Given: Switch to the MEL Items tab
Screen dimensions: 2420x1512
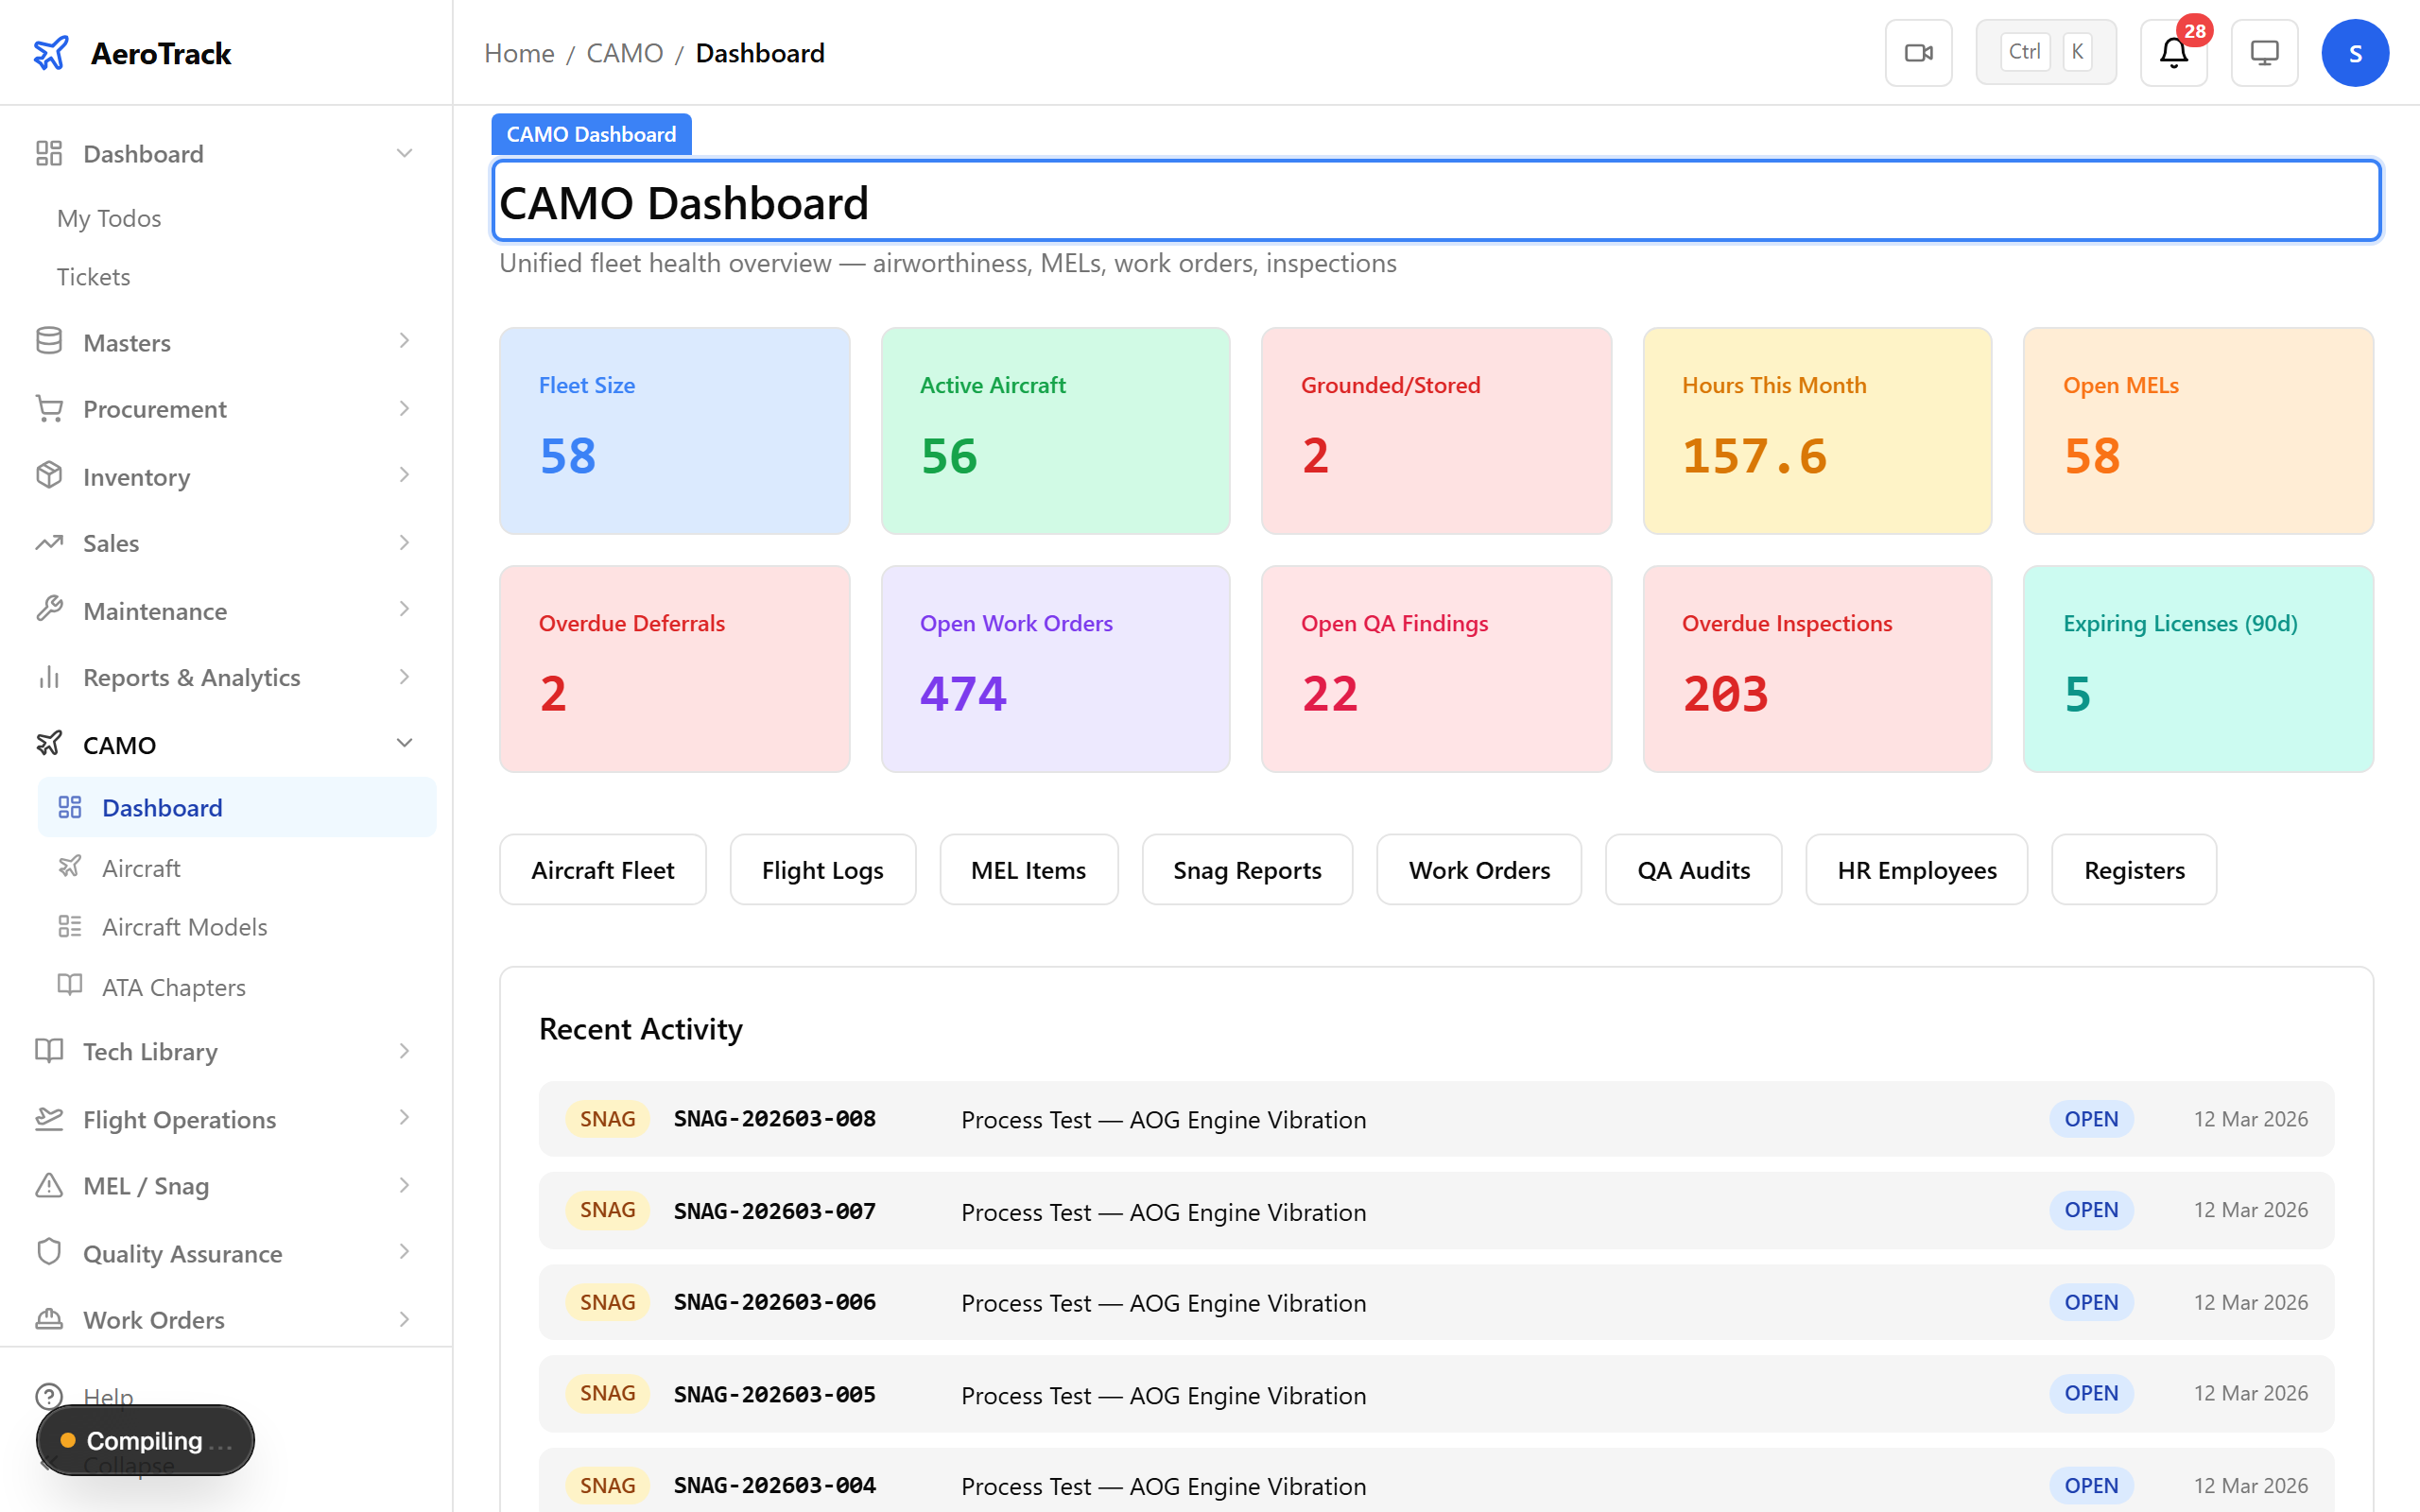Looking at the screenshot, I should coord(1028,869).
